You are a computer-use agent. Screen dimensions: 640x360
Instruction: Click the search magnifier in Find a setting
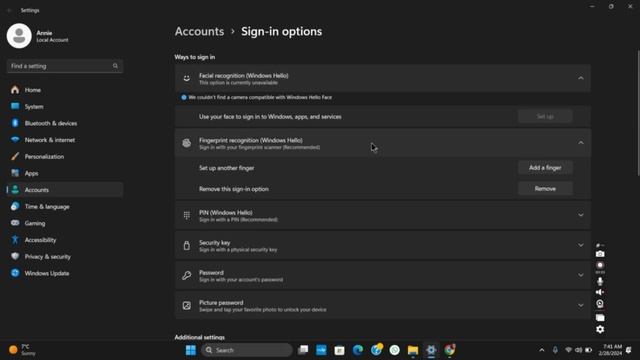[115, 66]
